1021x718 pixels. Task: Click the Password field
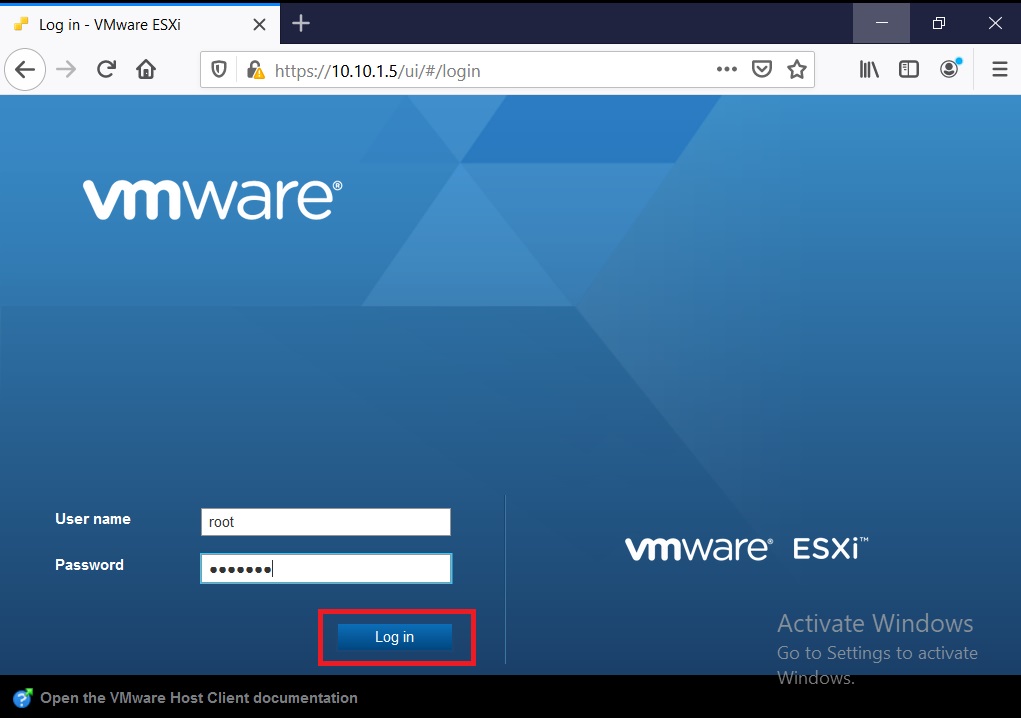(x=326, y=569)
